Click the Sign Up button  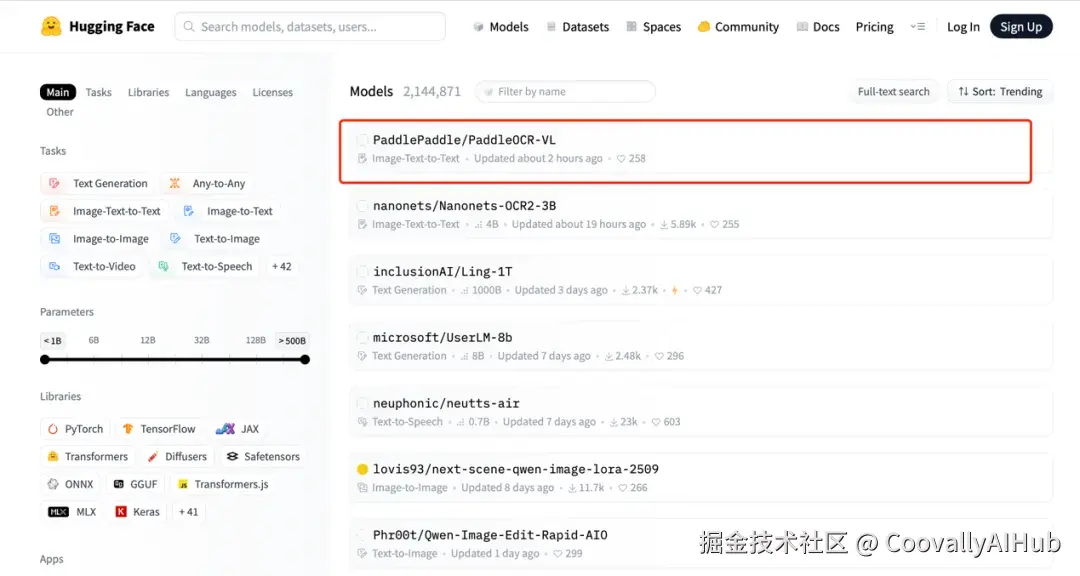[1021, 26]
